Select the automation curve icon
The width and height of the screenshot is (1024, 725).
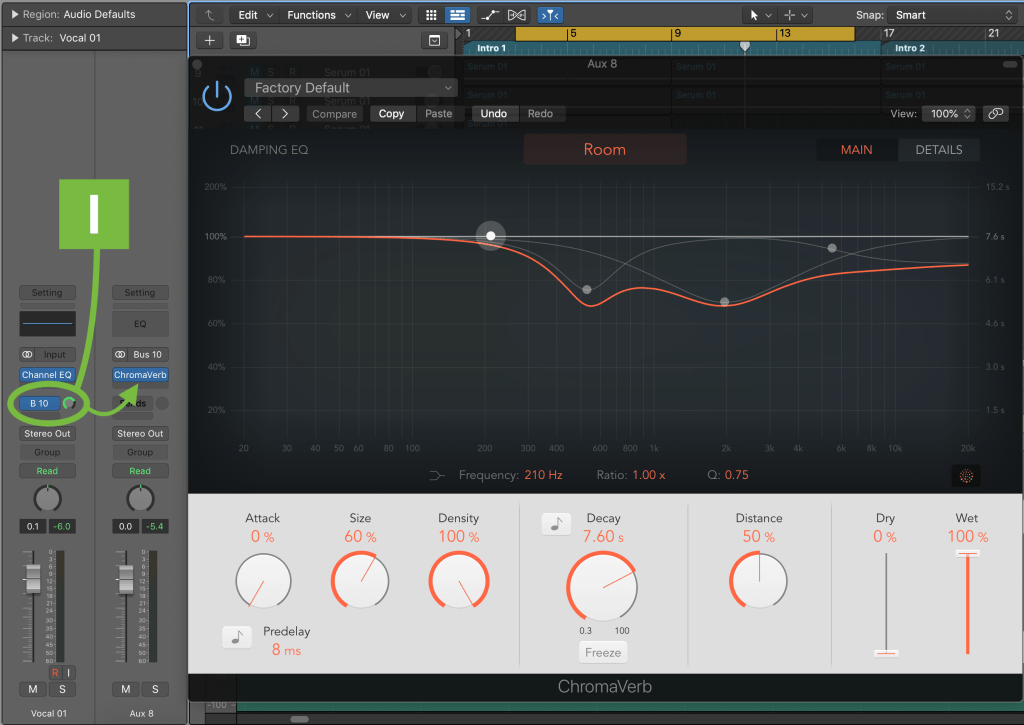click(x=489, y=14)
